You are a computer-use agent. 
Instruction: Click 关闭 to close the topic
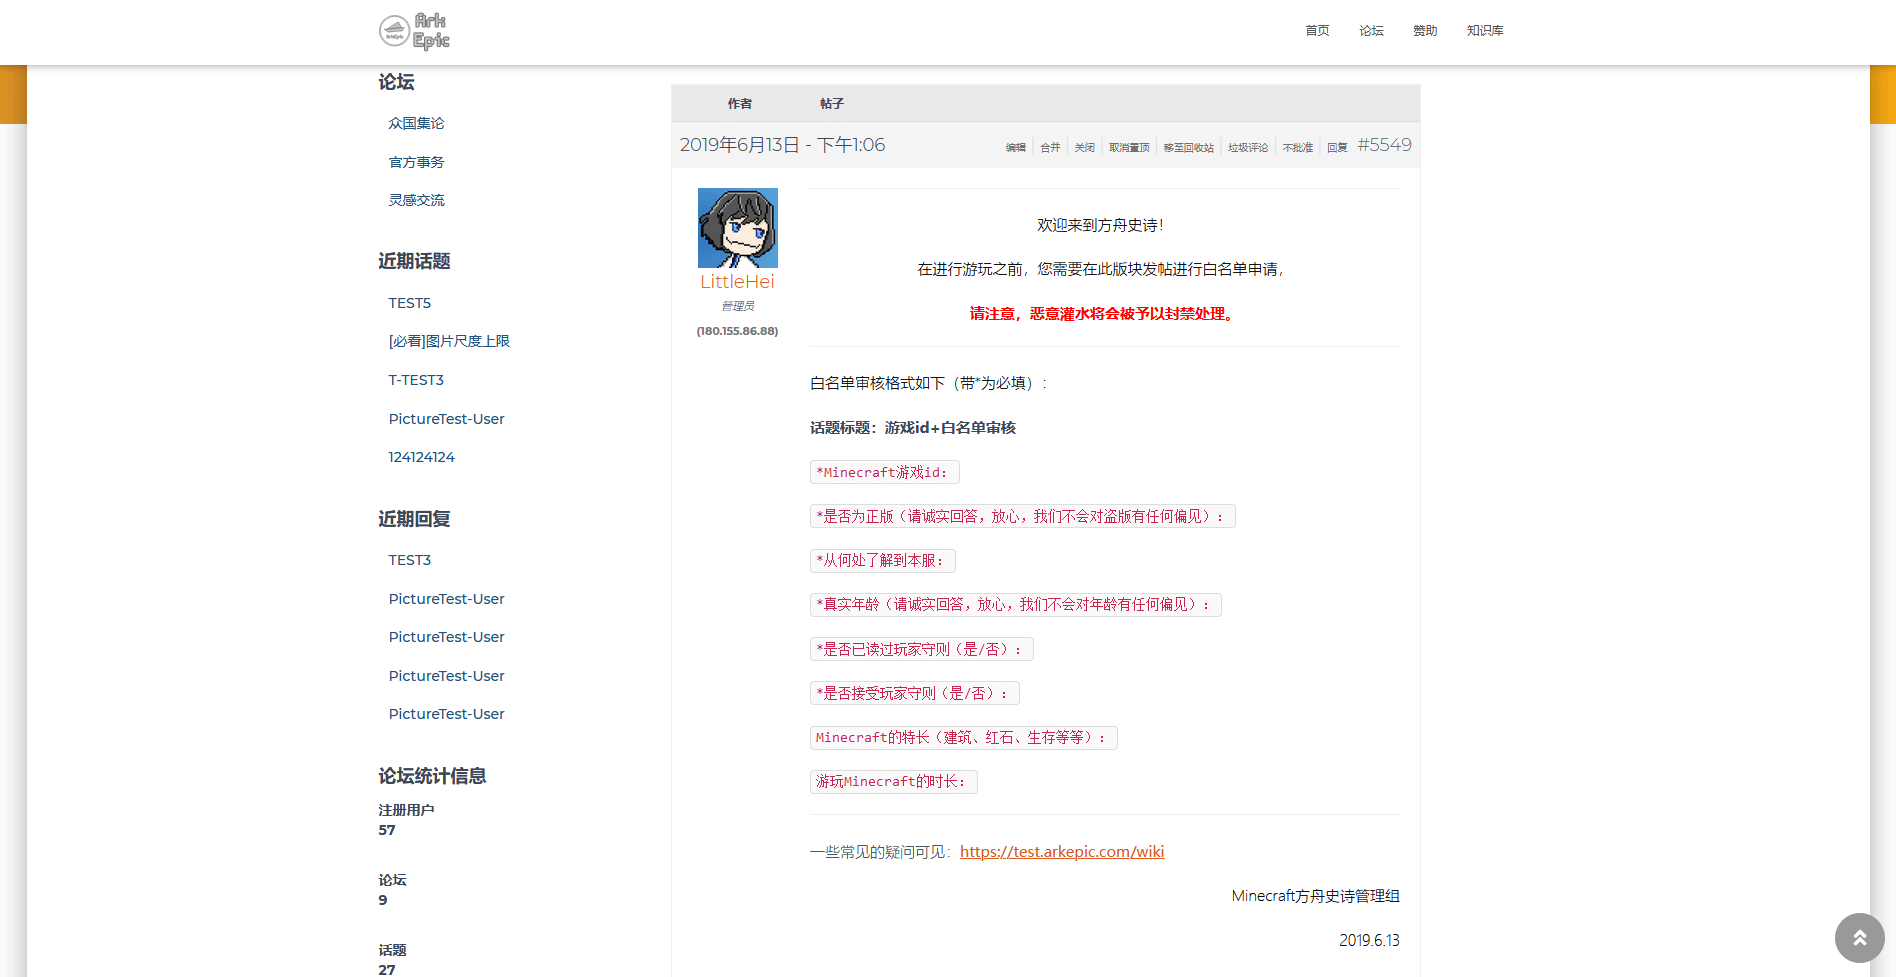pyautogui.click(x=1085, y=148)
